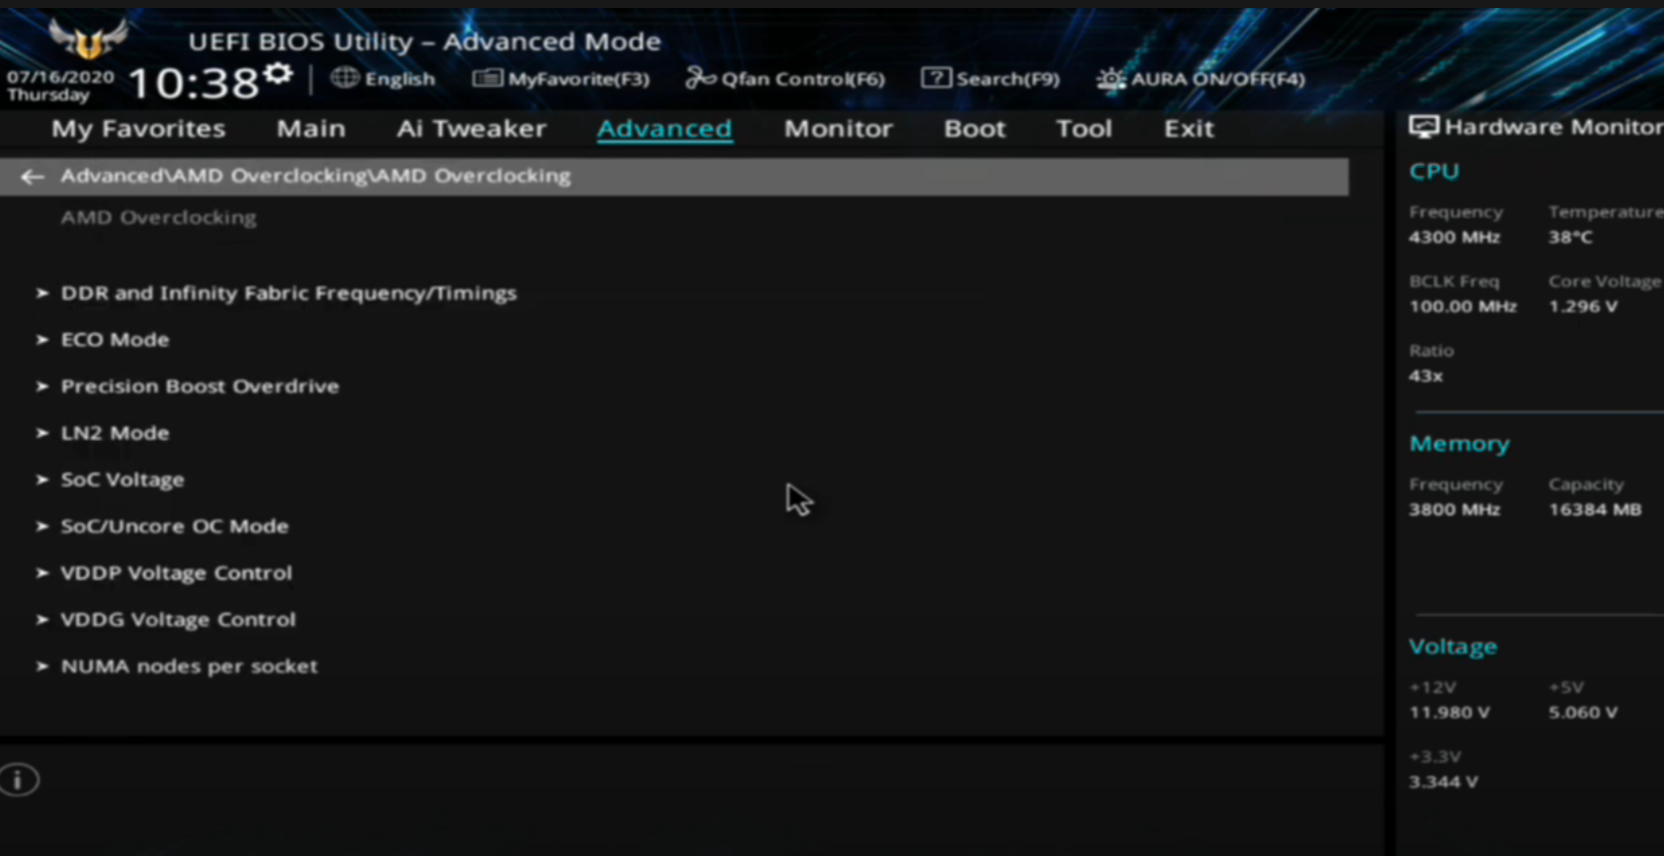The height and width of the screenshot is (856, 1664).
Task: Click the back arrow in breadcrumb bar
Action: point(32,177)
